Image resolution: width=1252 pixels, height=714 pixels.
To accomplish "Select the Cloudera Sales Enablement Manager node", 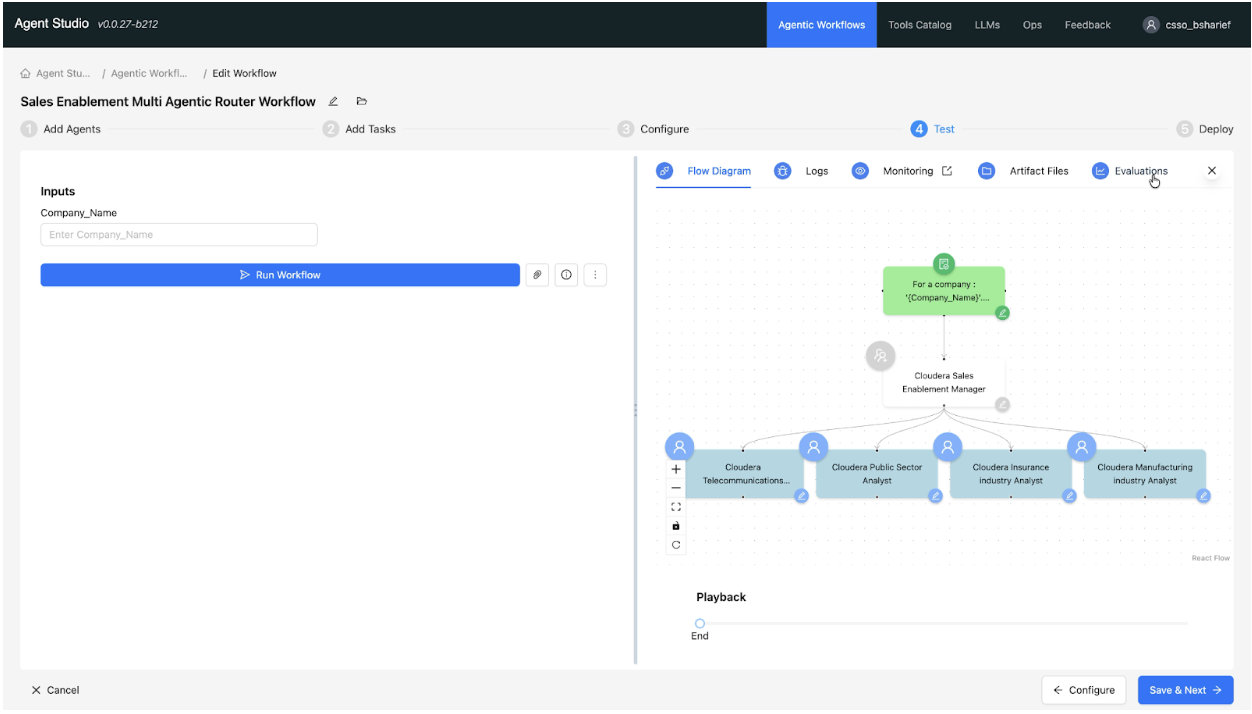I will (x=943, y=383).
